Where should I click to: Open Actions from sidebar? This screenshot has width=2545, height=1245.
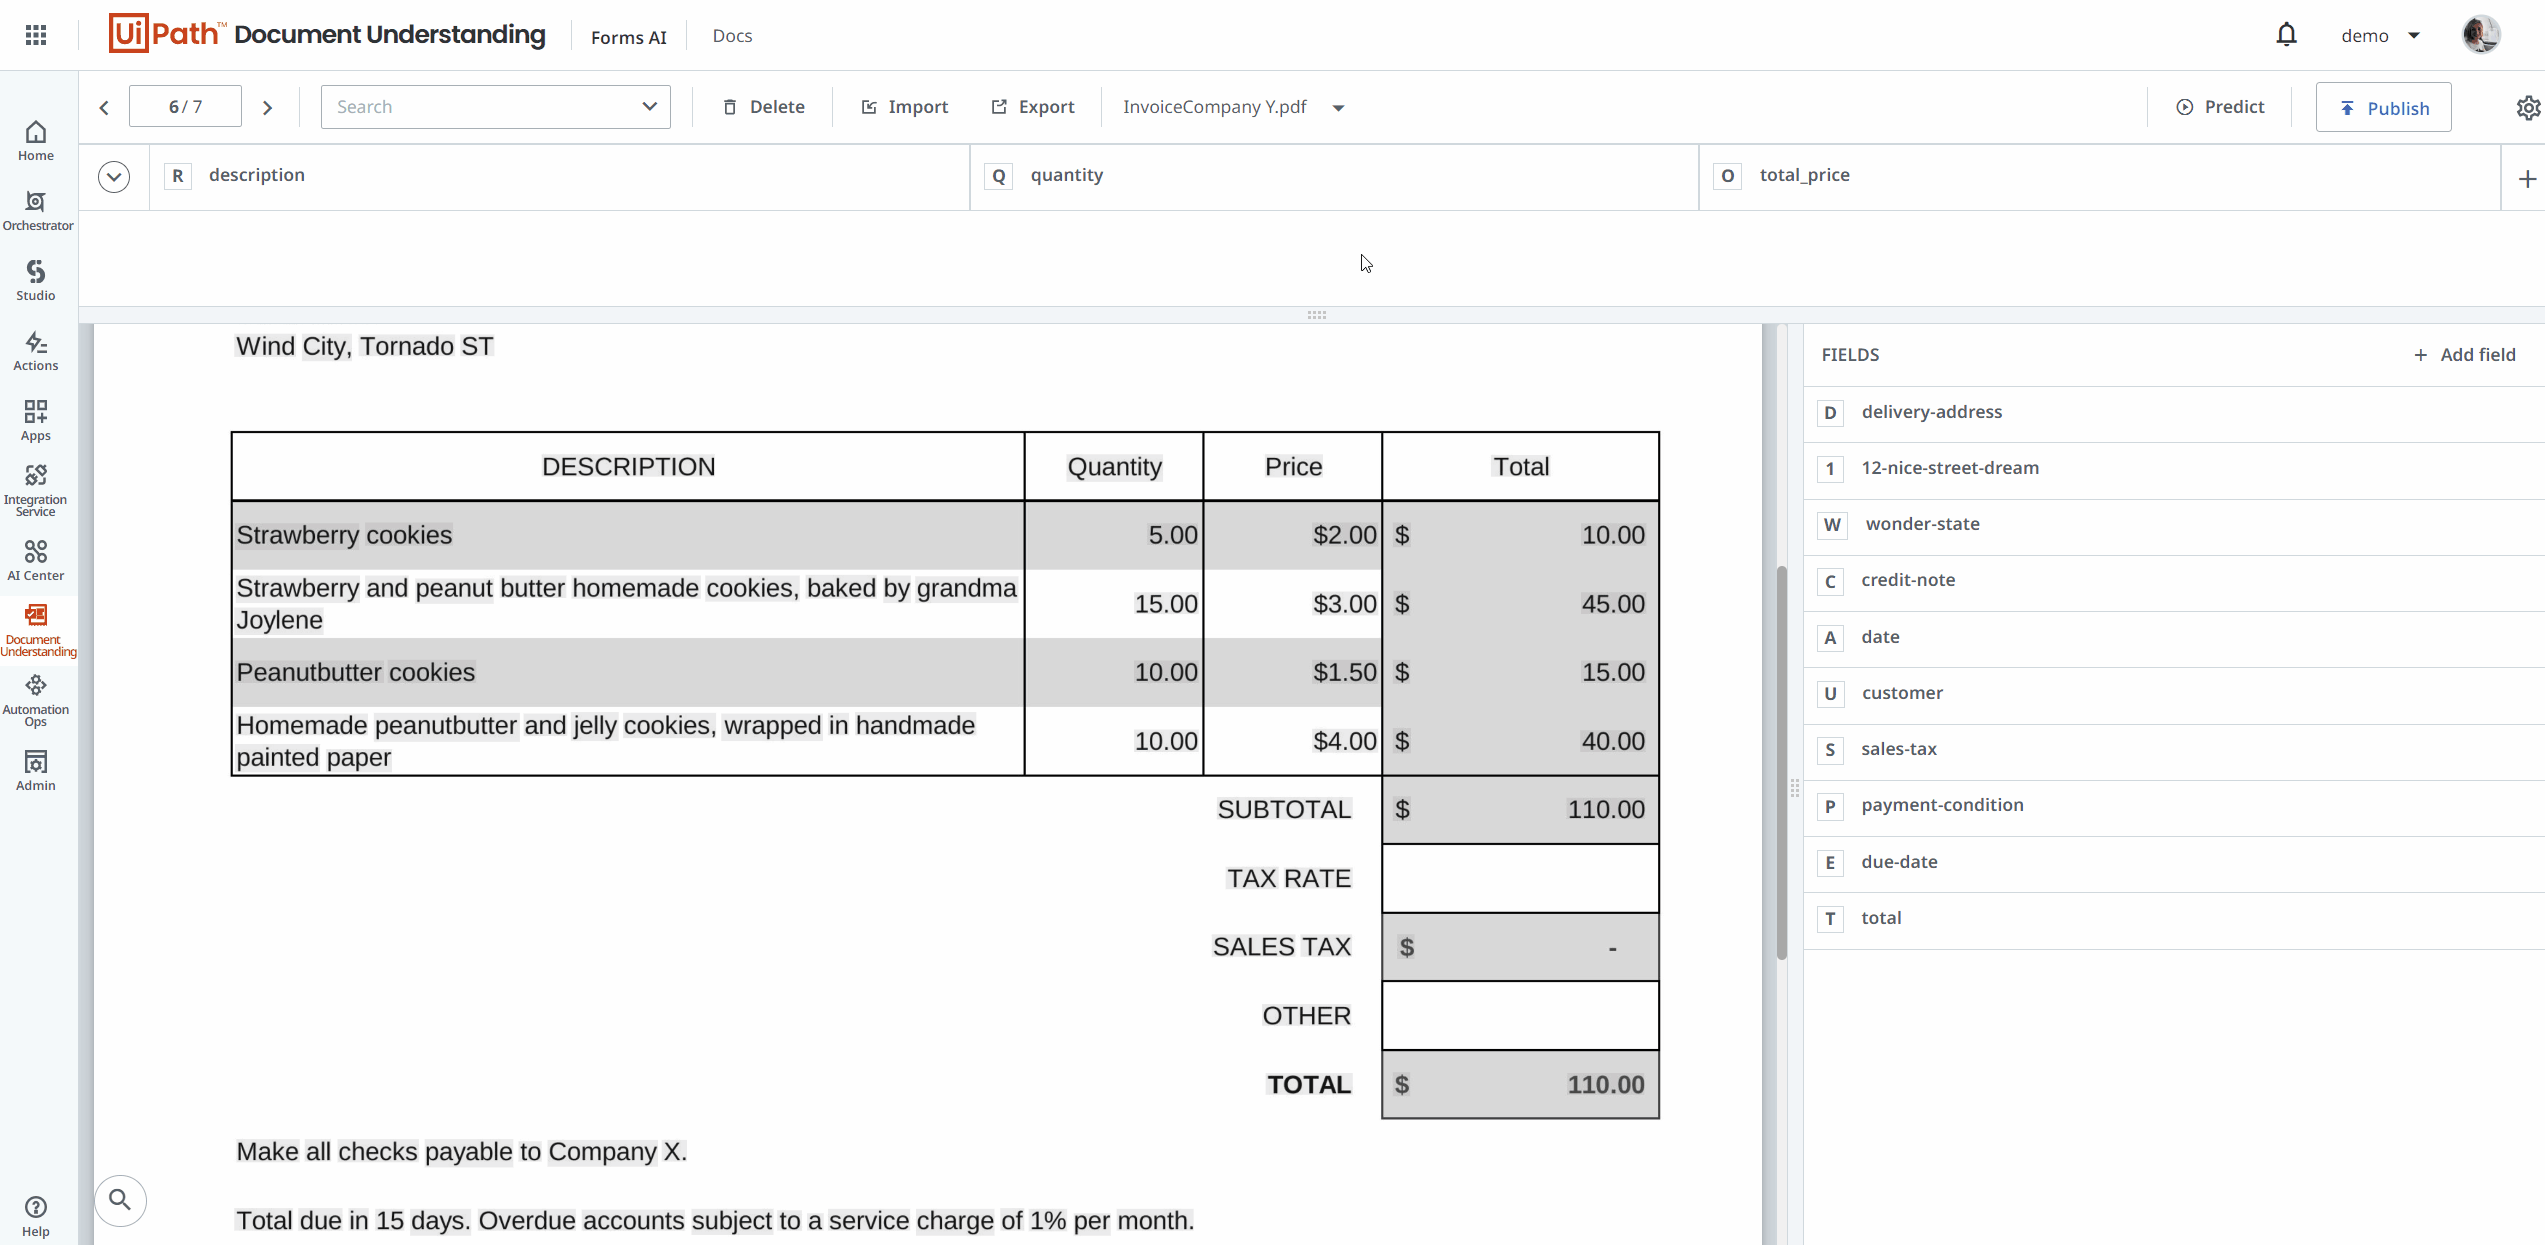(x=36, y=351)
